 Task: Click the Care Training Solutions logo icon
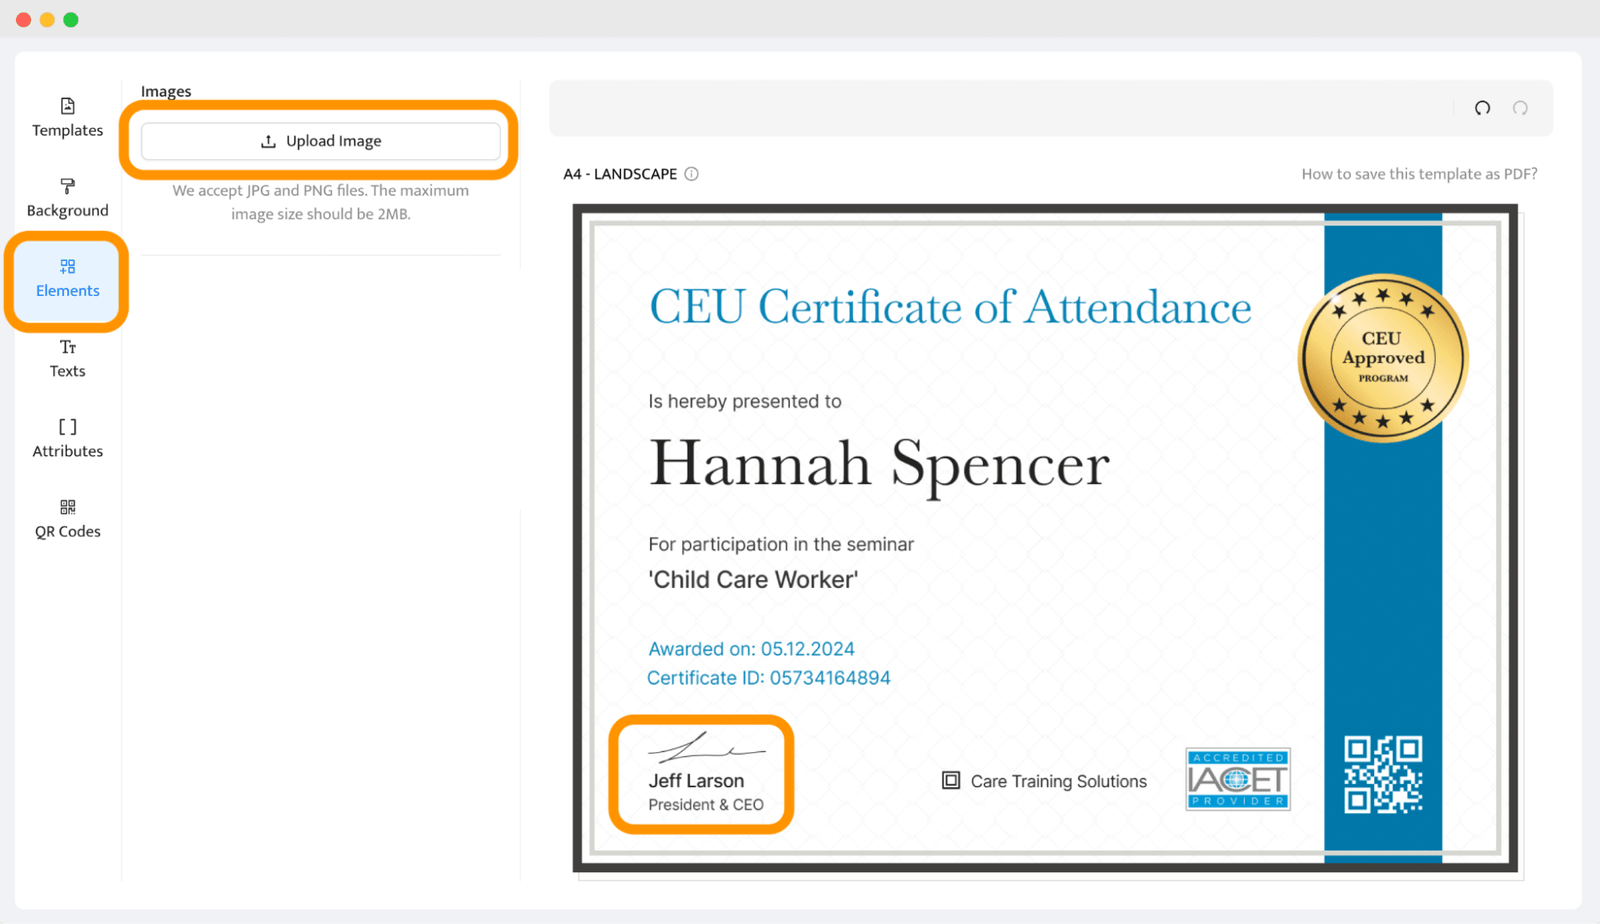coord(951,780)
